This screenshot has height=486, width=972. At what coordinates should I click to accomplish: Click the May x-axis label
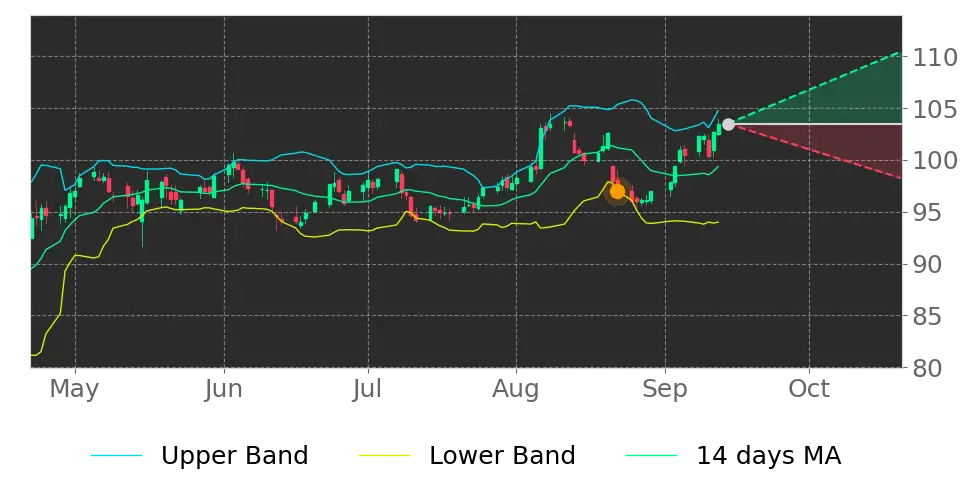tap(74, 389)
